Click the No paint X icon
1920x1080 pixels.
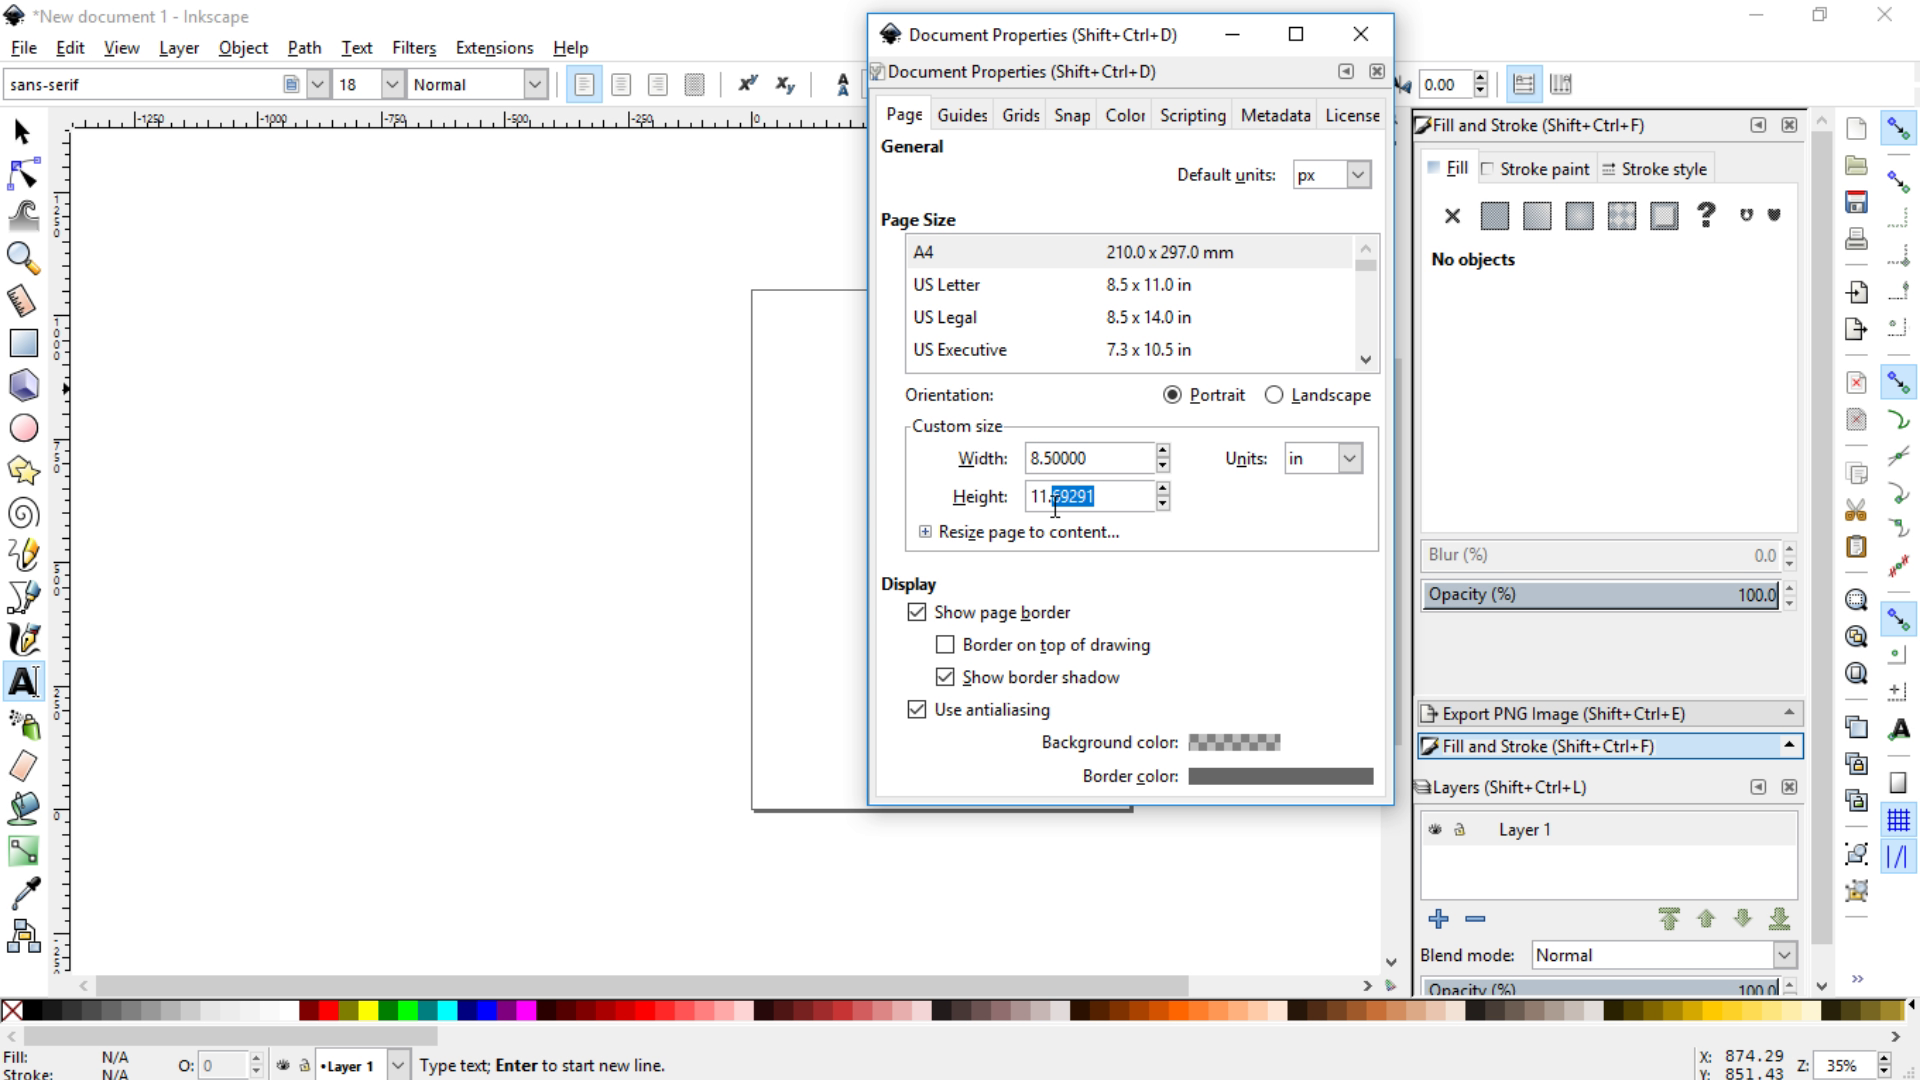pos(1452,215)
